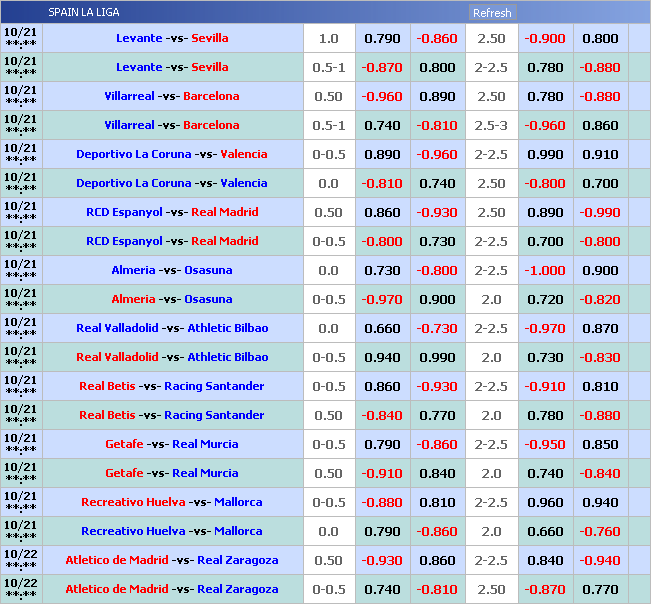
Task: Select 0.790 odds for Levante vs Sevilla
Action: coord(382,39)
